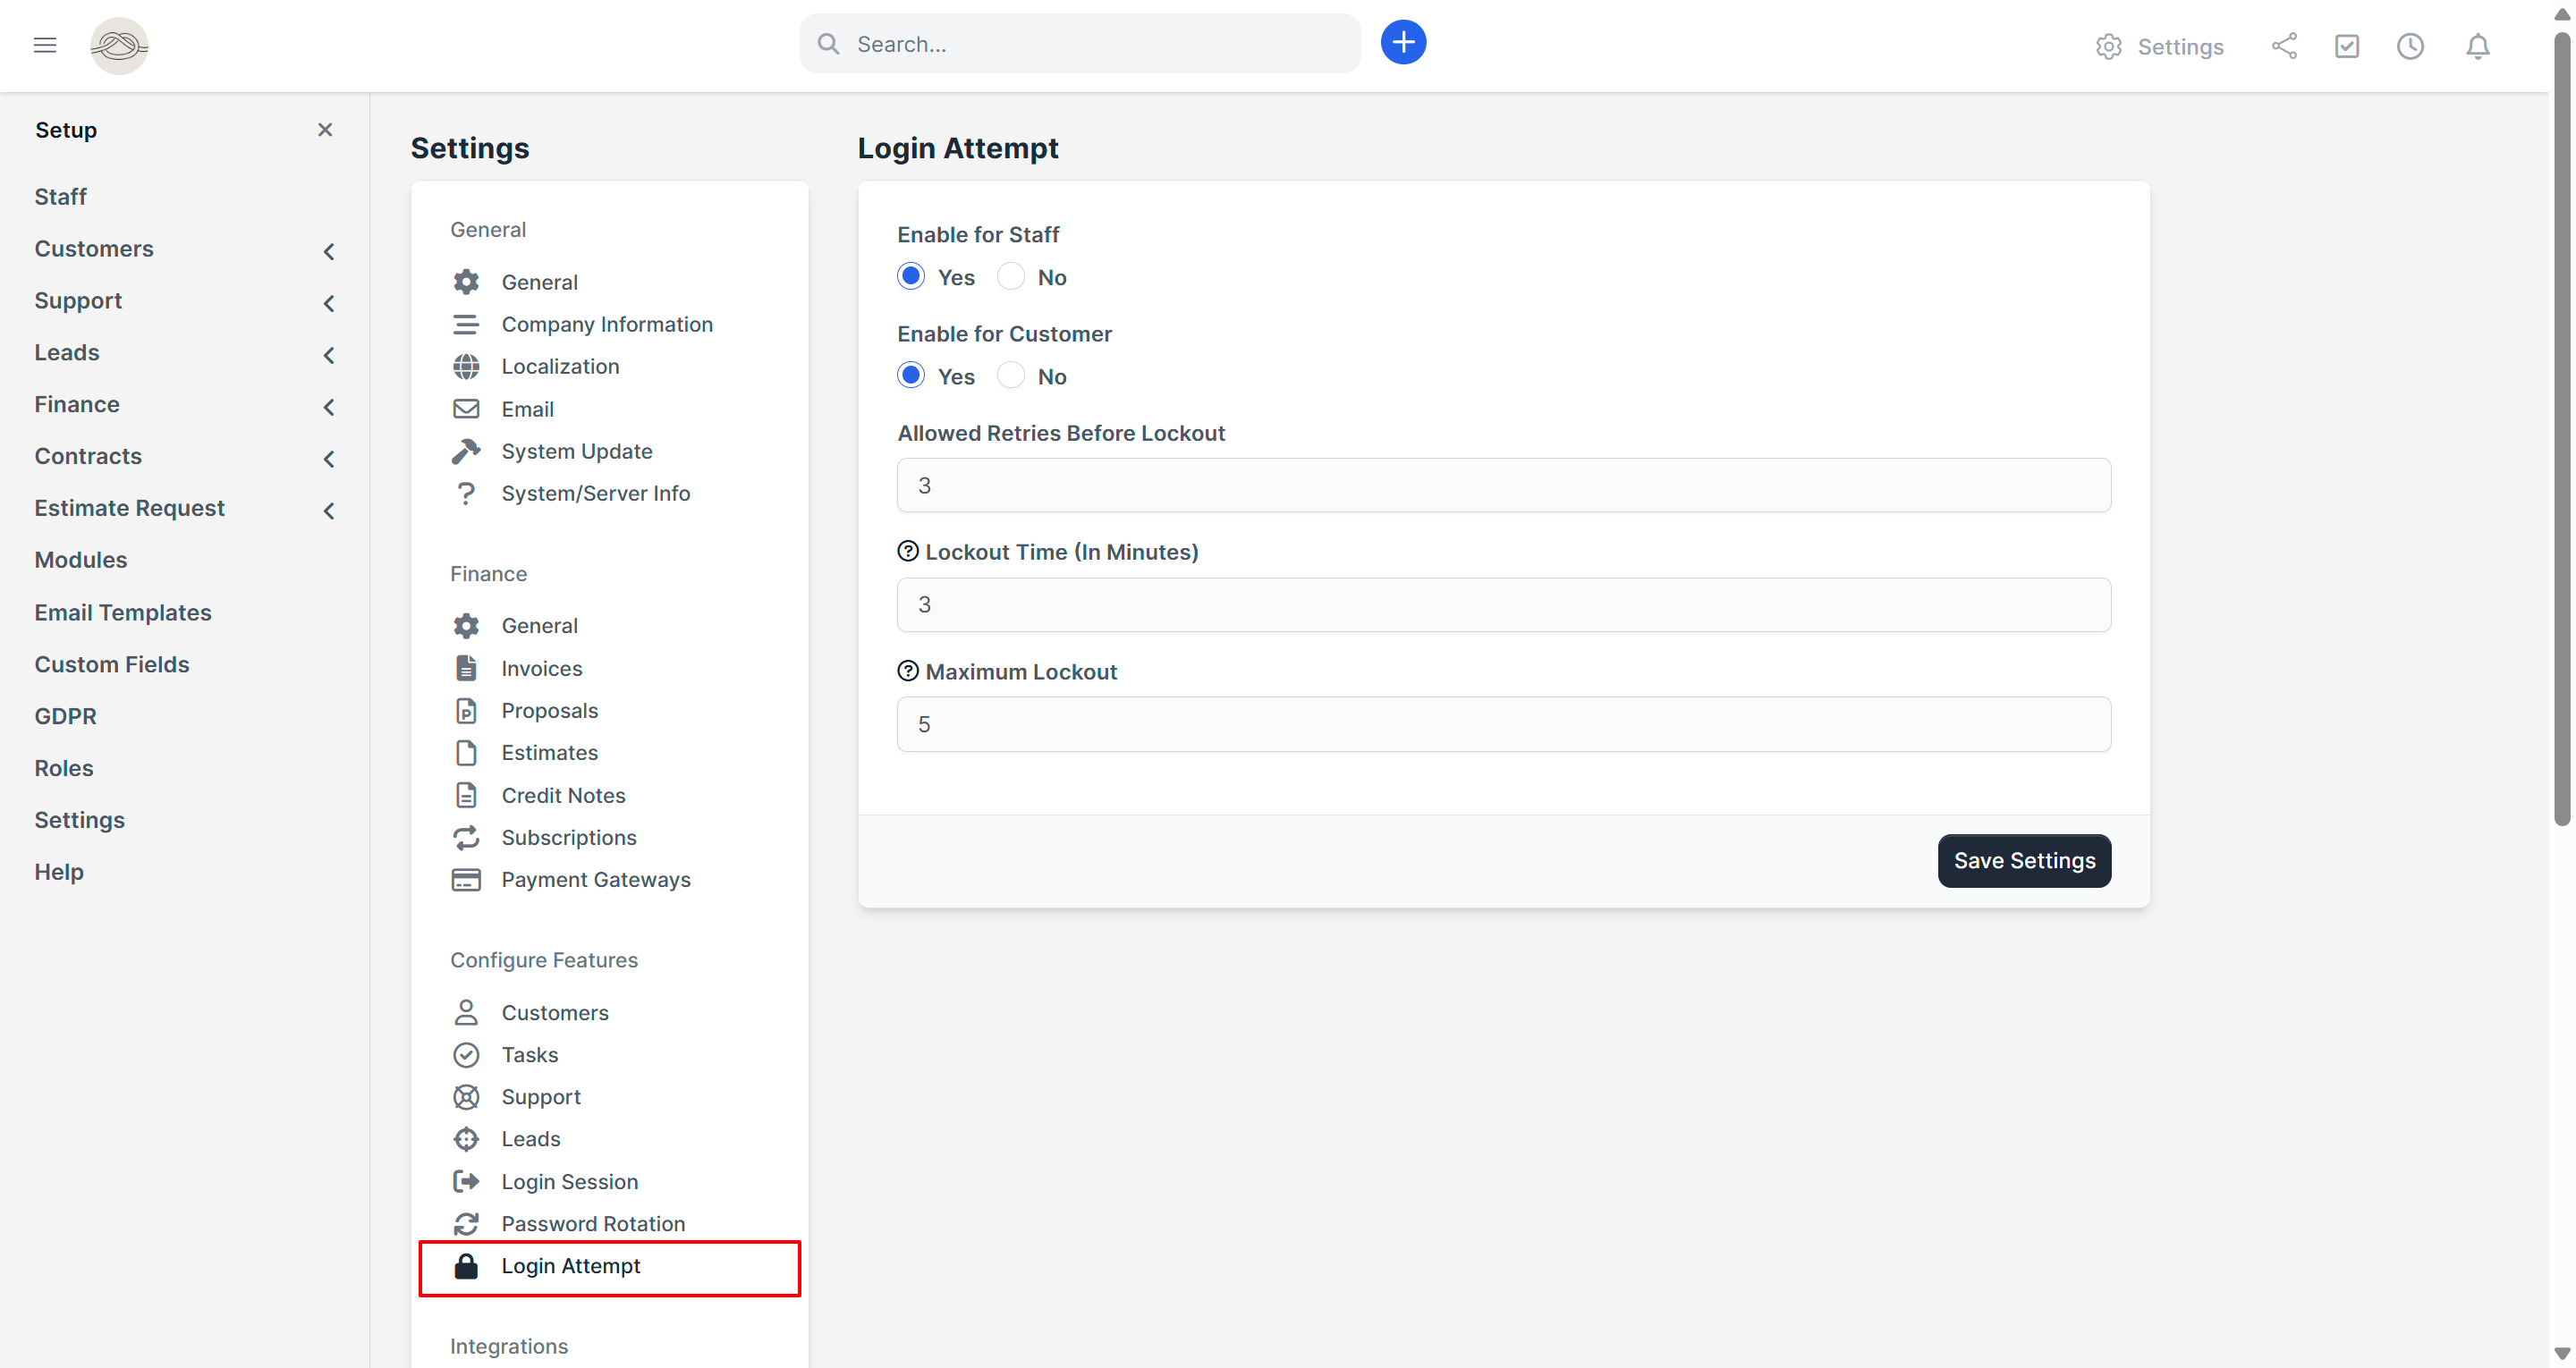Viewport: 2576px width, 1368px height.
Task: Toggle the hamburger menu icon
Action: [x=45, y=45]
